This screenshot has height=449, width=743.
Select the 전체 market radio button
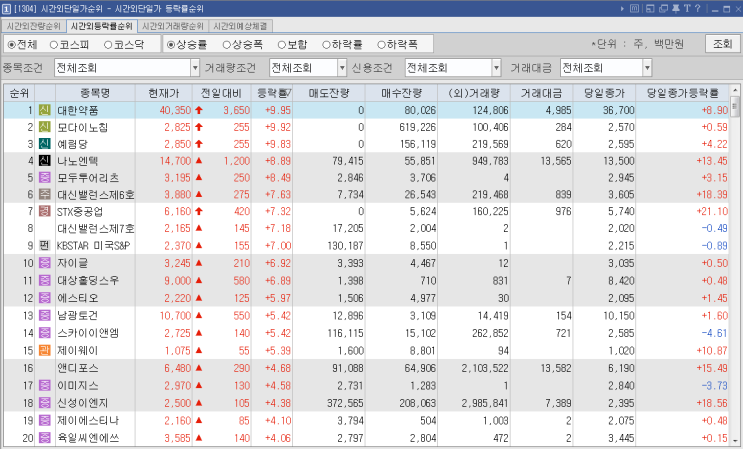(x=12, y=45)
